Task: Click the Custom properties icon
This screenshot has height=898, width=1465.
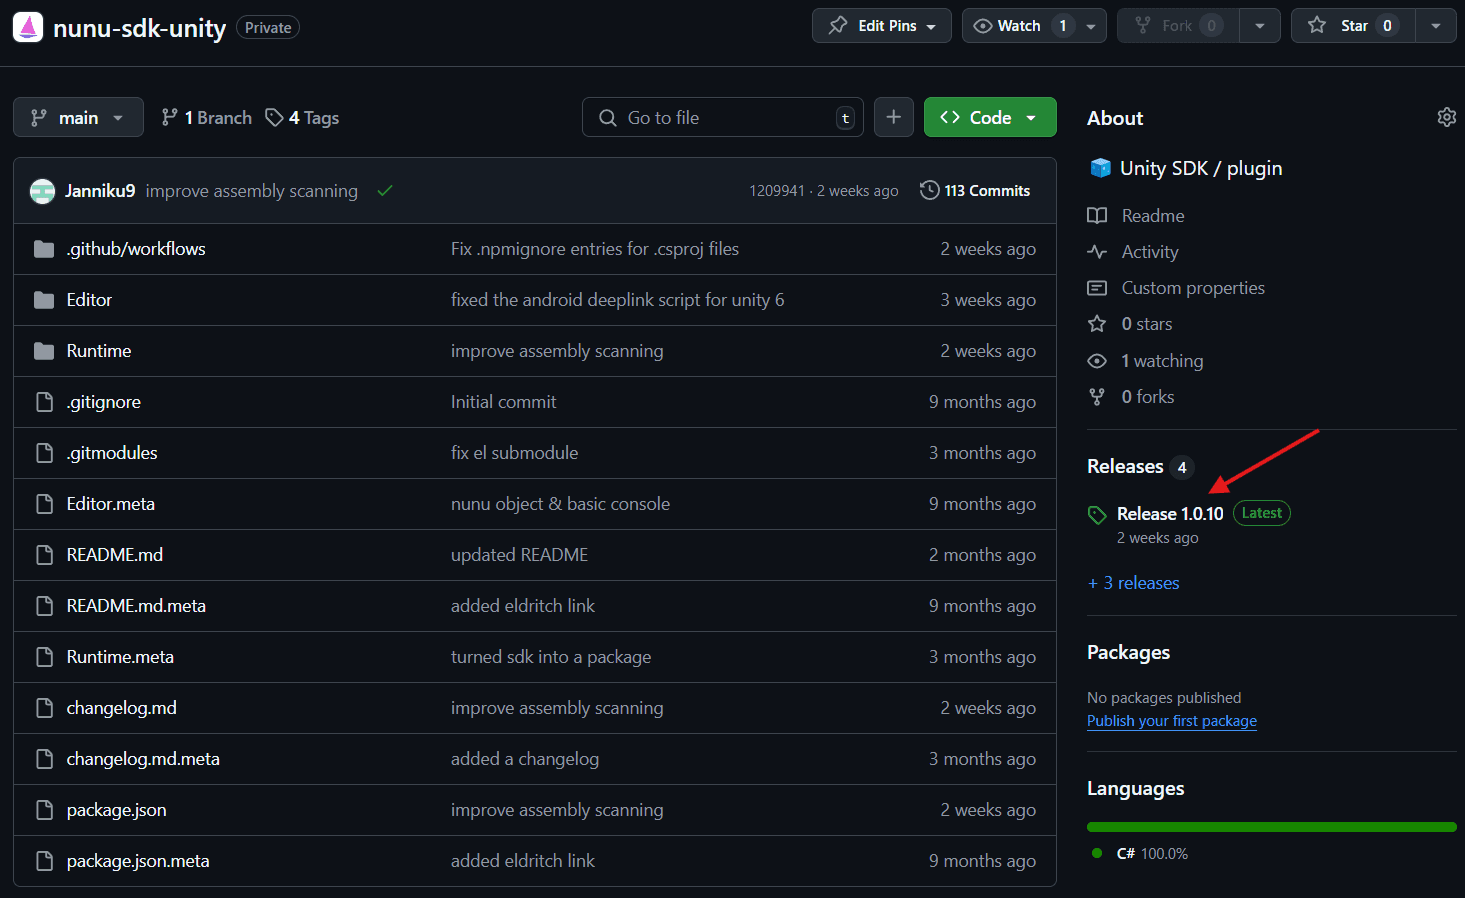Action: click(x=1097, y=288)
